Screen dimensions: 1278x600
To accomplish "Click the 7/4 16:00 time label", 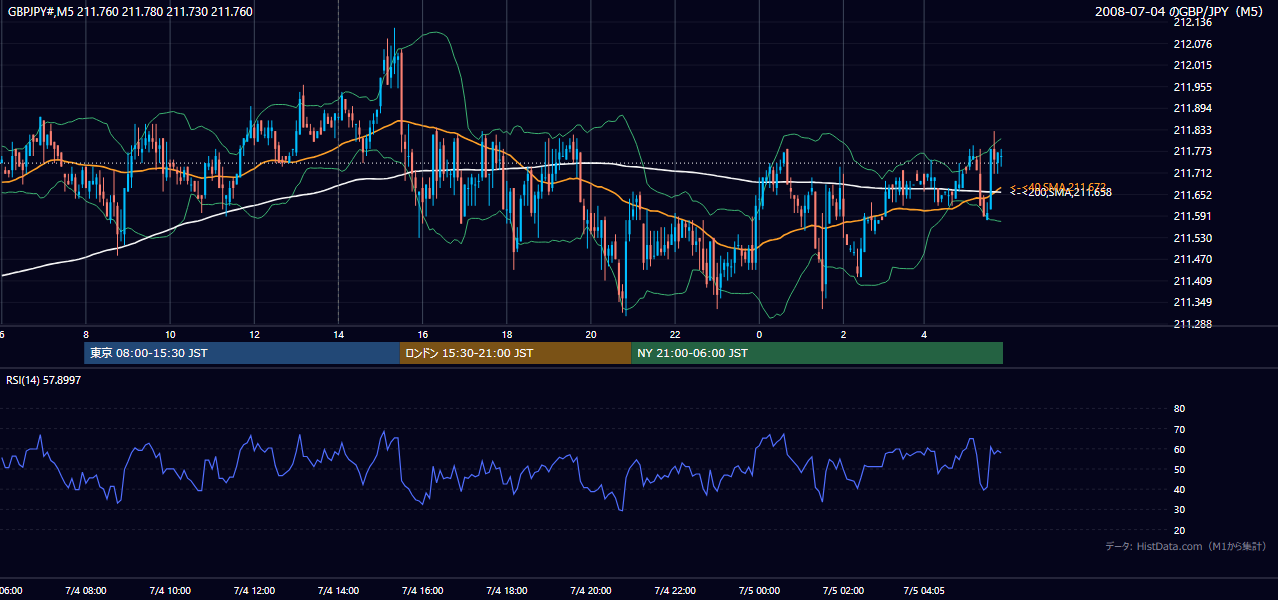I will pos(422,591).
